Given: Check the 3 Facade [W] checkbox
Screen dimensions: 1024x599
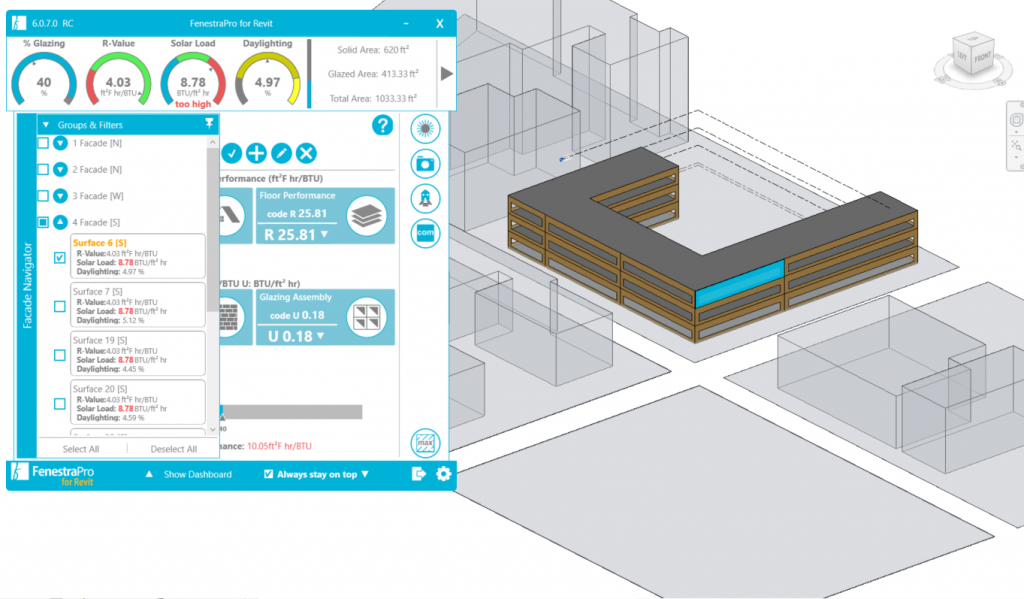Looking at the screenshot, I should 43,195.
